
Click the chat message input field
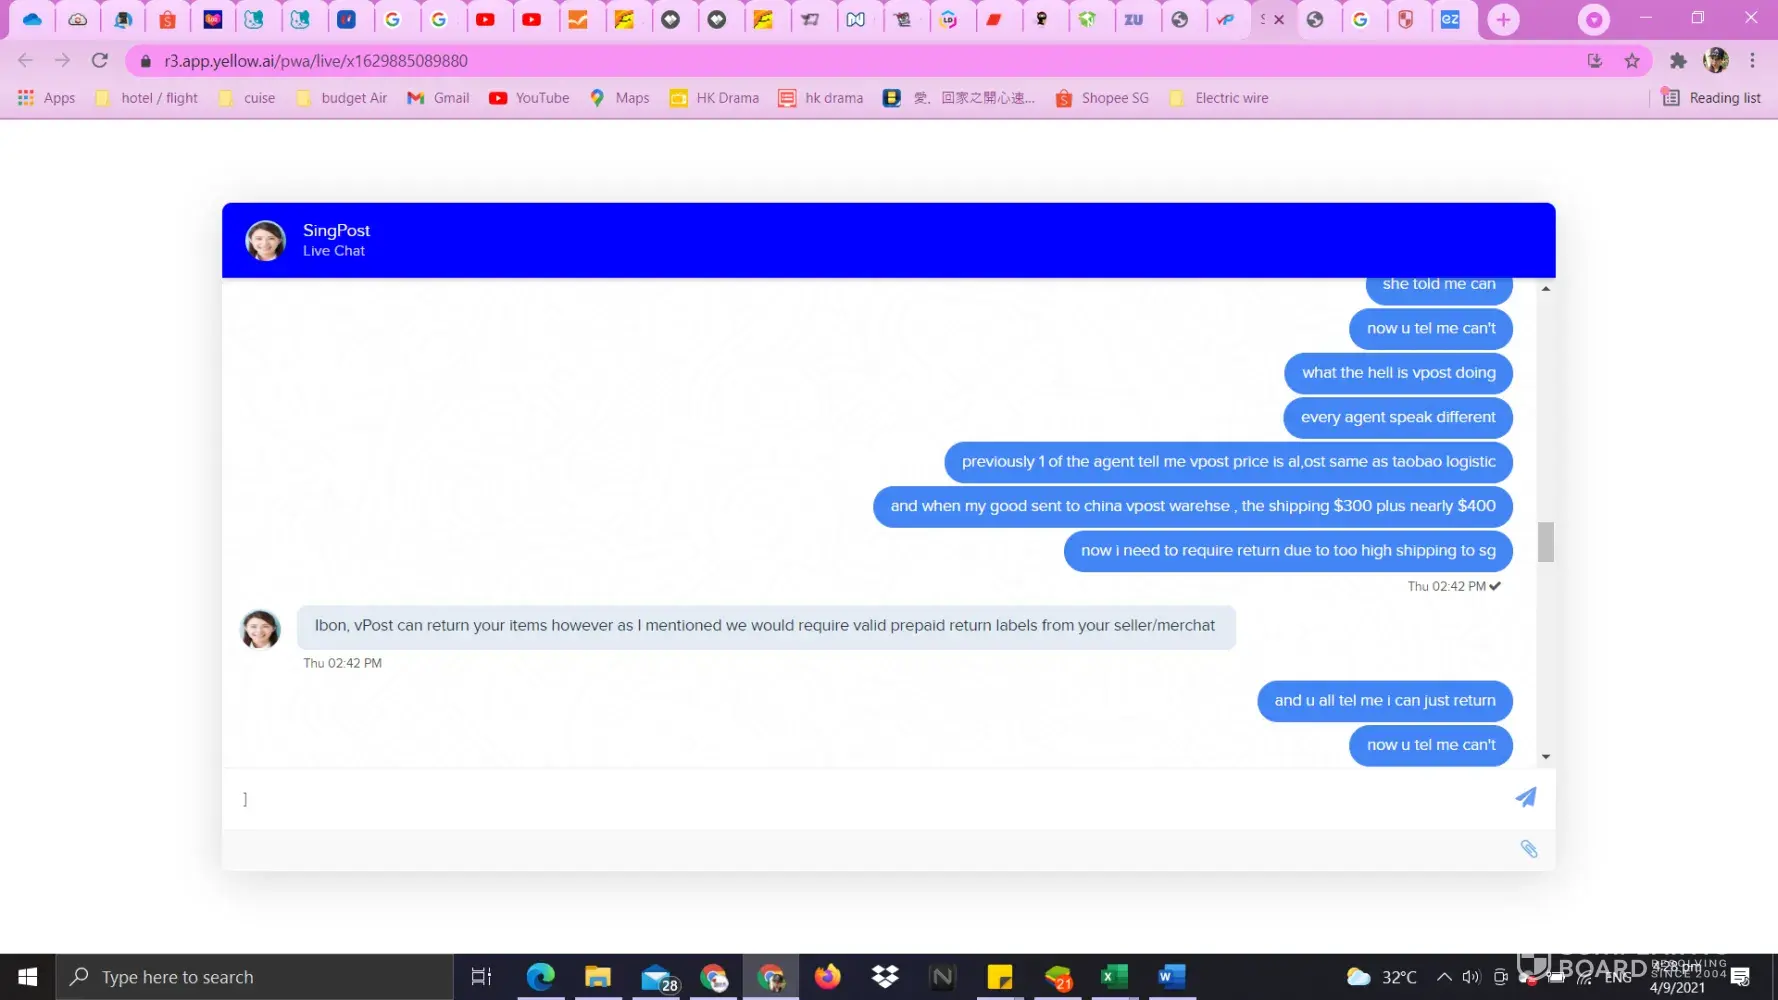tap(860, 798)
